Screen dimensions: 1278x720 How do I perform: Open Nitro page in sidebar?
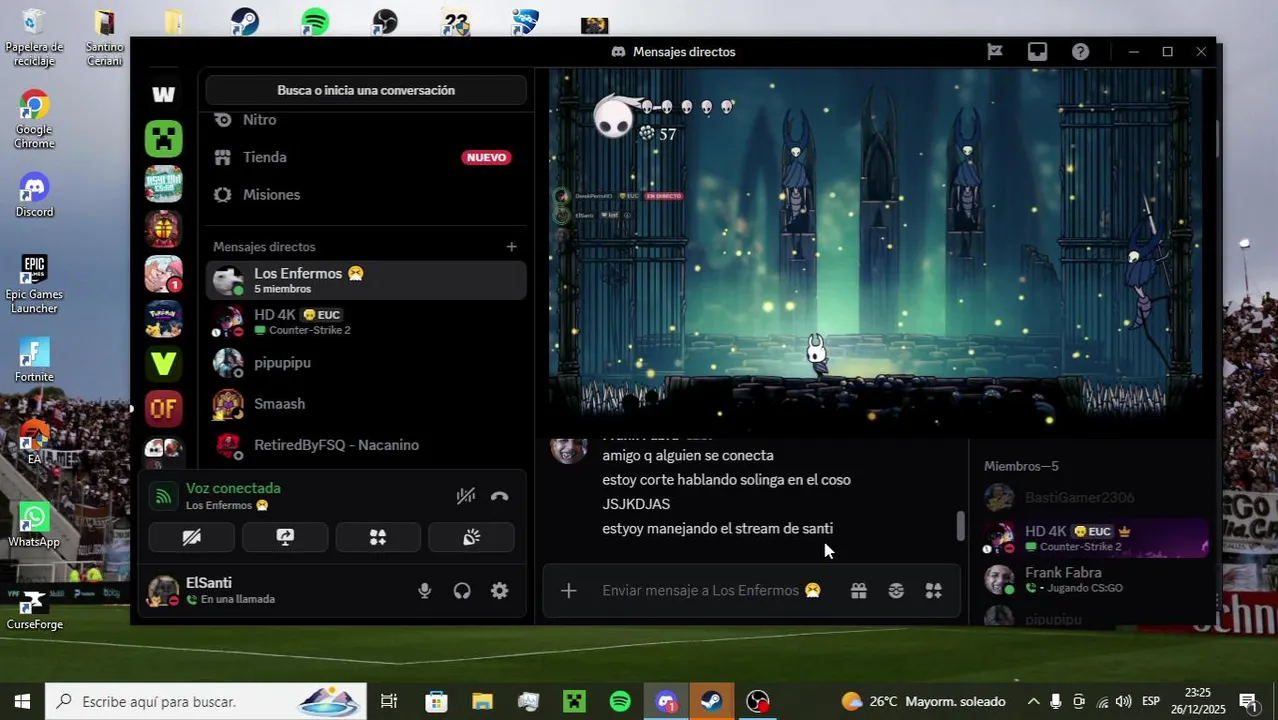[x=366, y=120]
